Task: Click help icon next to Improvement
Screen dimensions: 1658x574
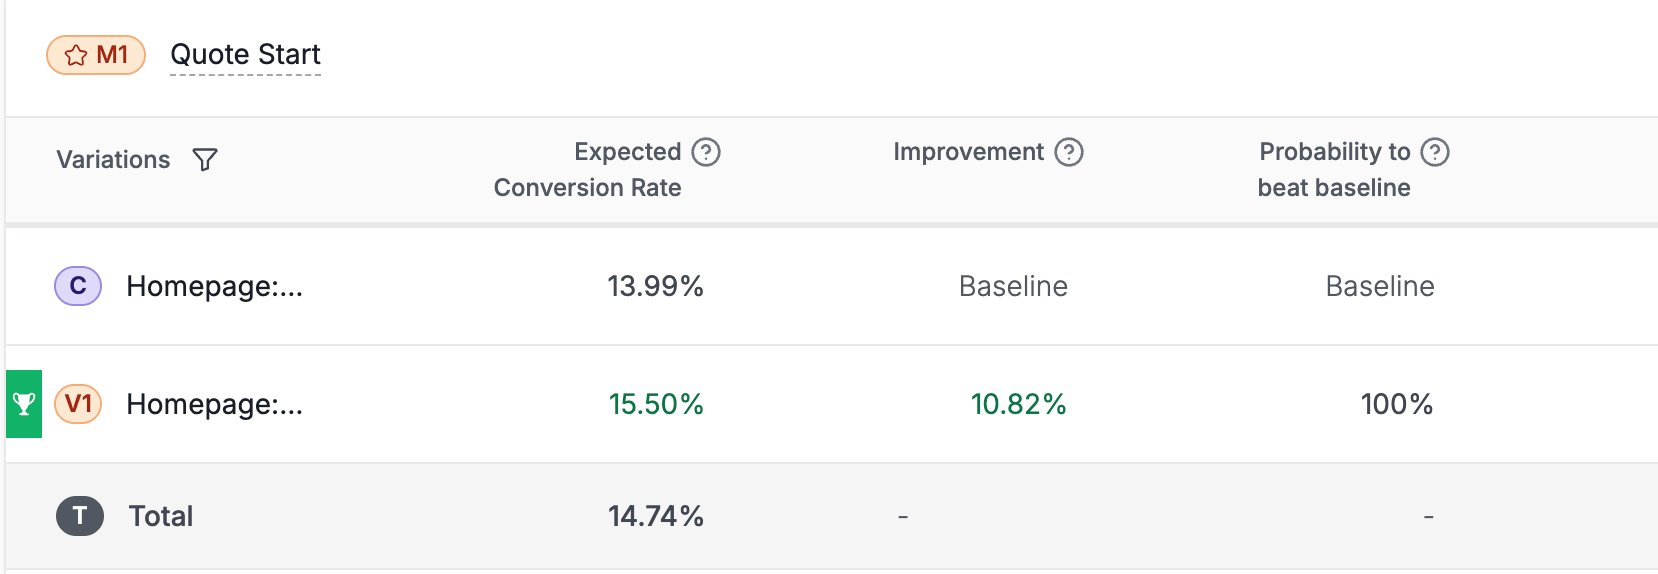Action: (1069, 152)
